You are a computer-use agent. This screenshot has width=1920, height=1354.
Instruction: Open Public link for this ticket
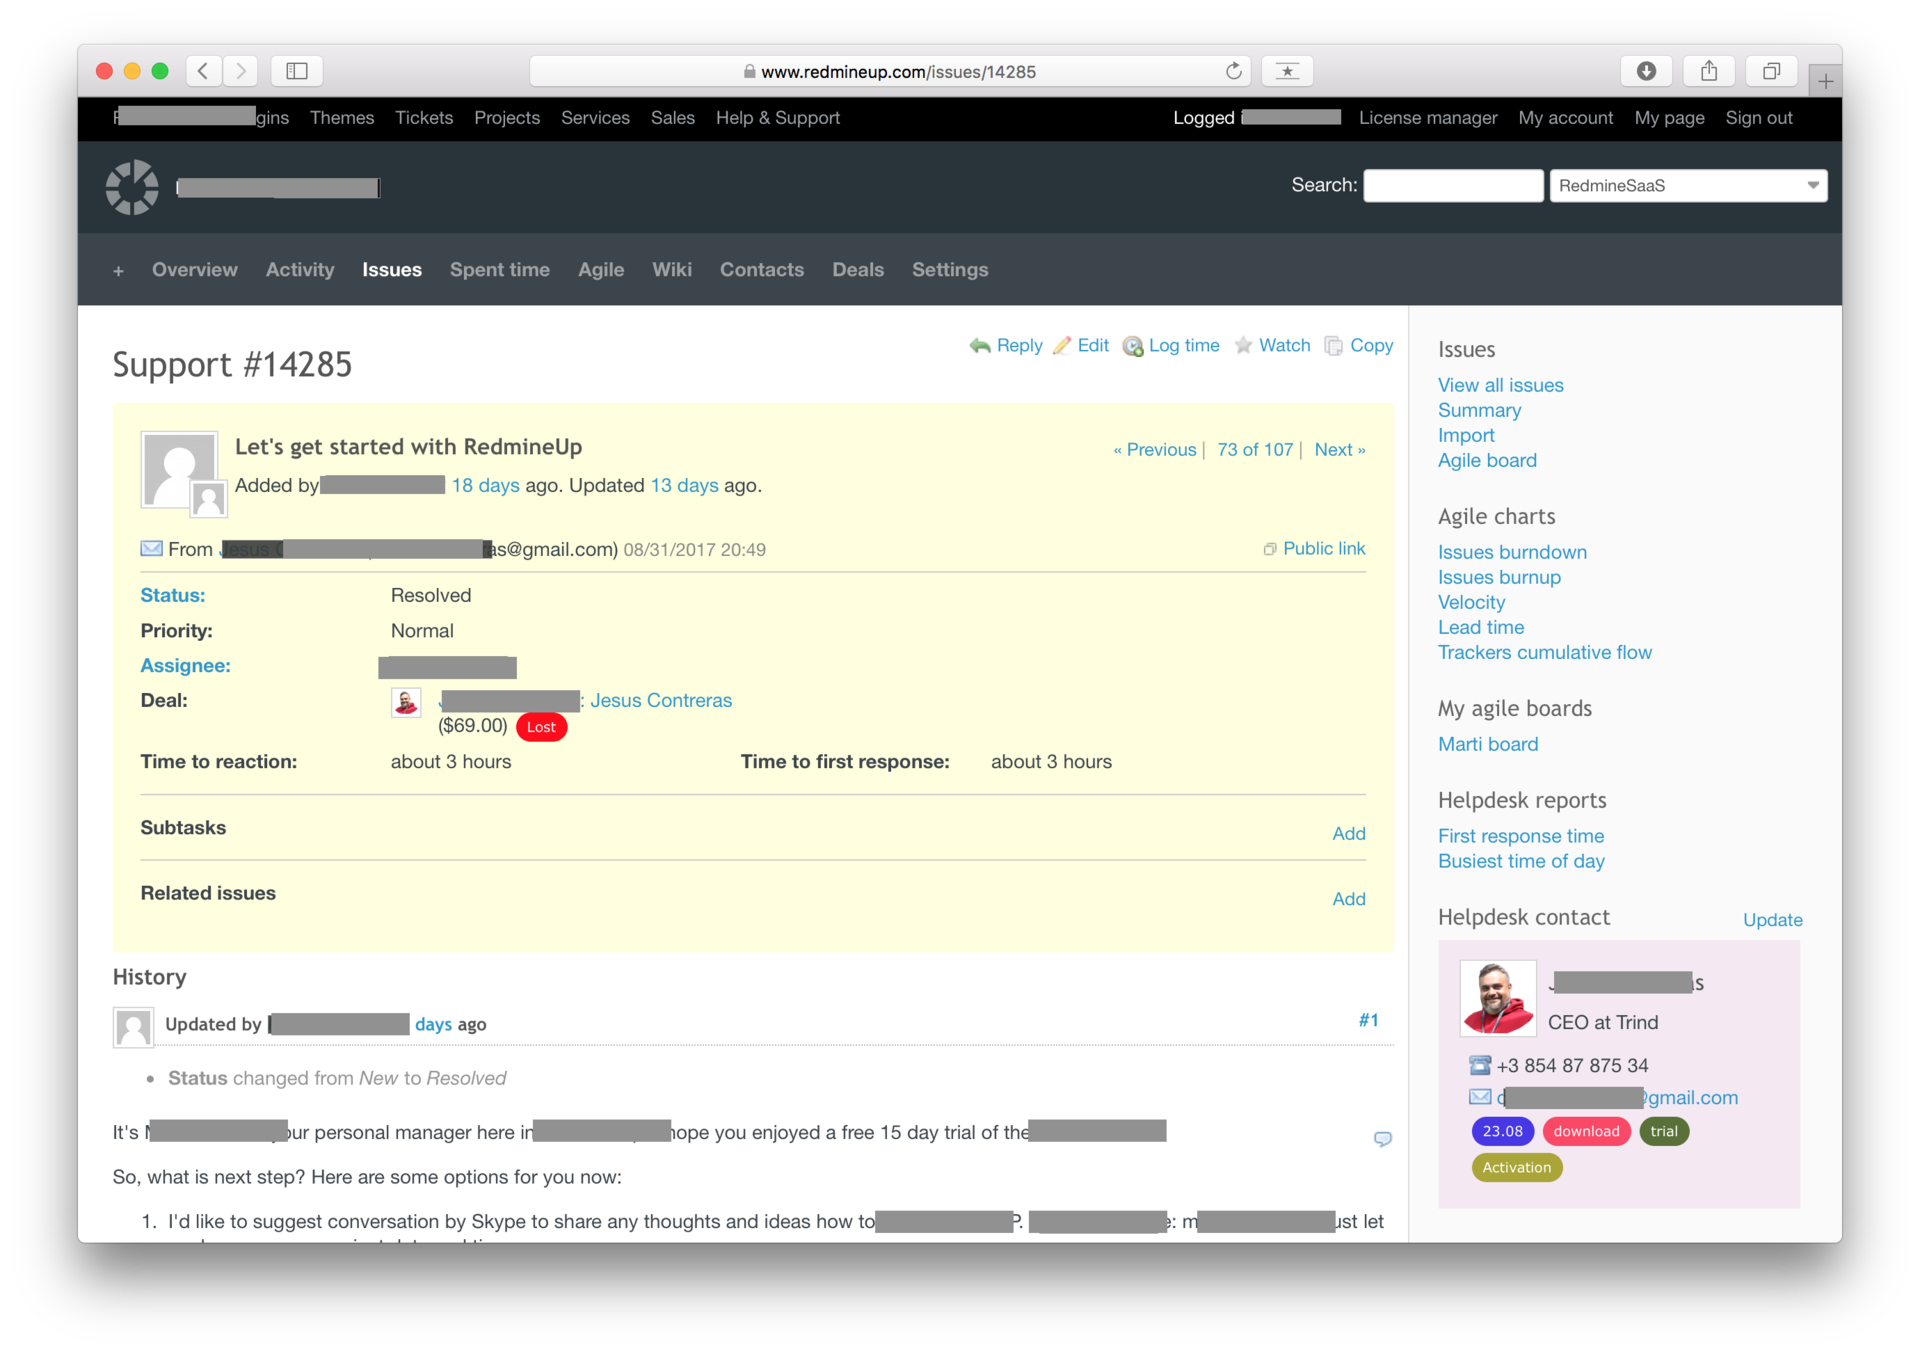click(1323, 549)
